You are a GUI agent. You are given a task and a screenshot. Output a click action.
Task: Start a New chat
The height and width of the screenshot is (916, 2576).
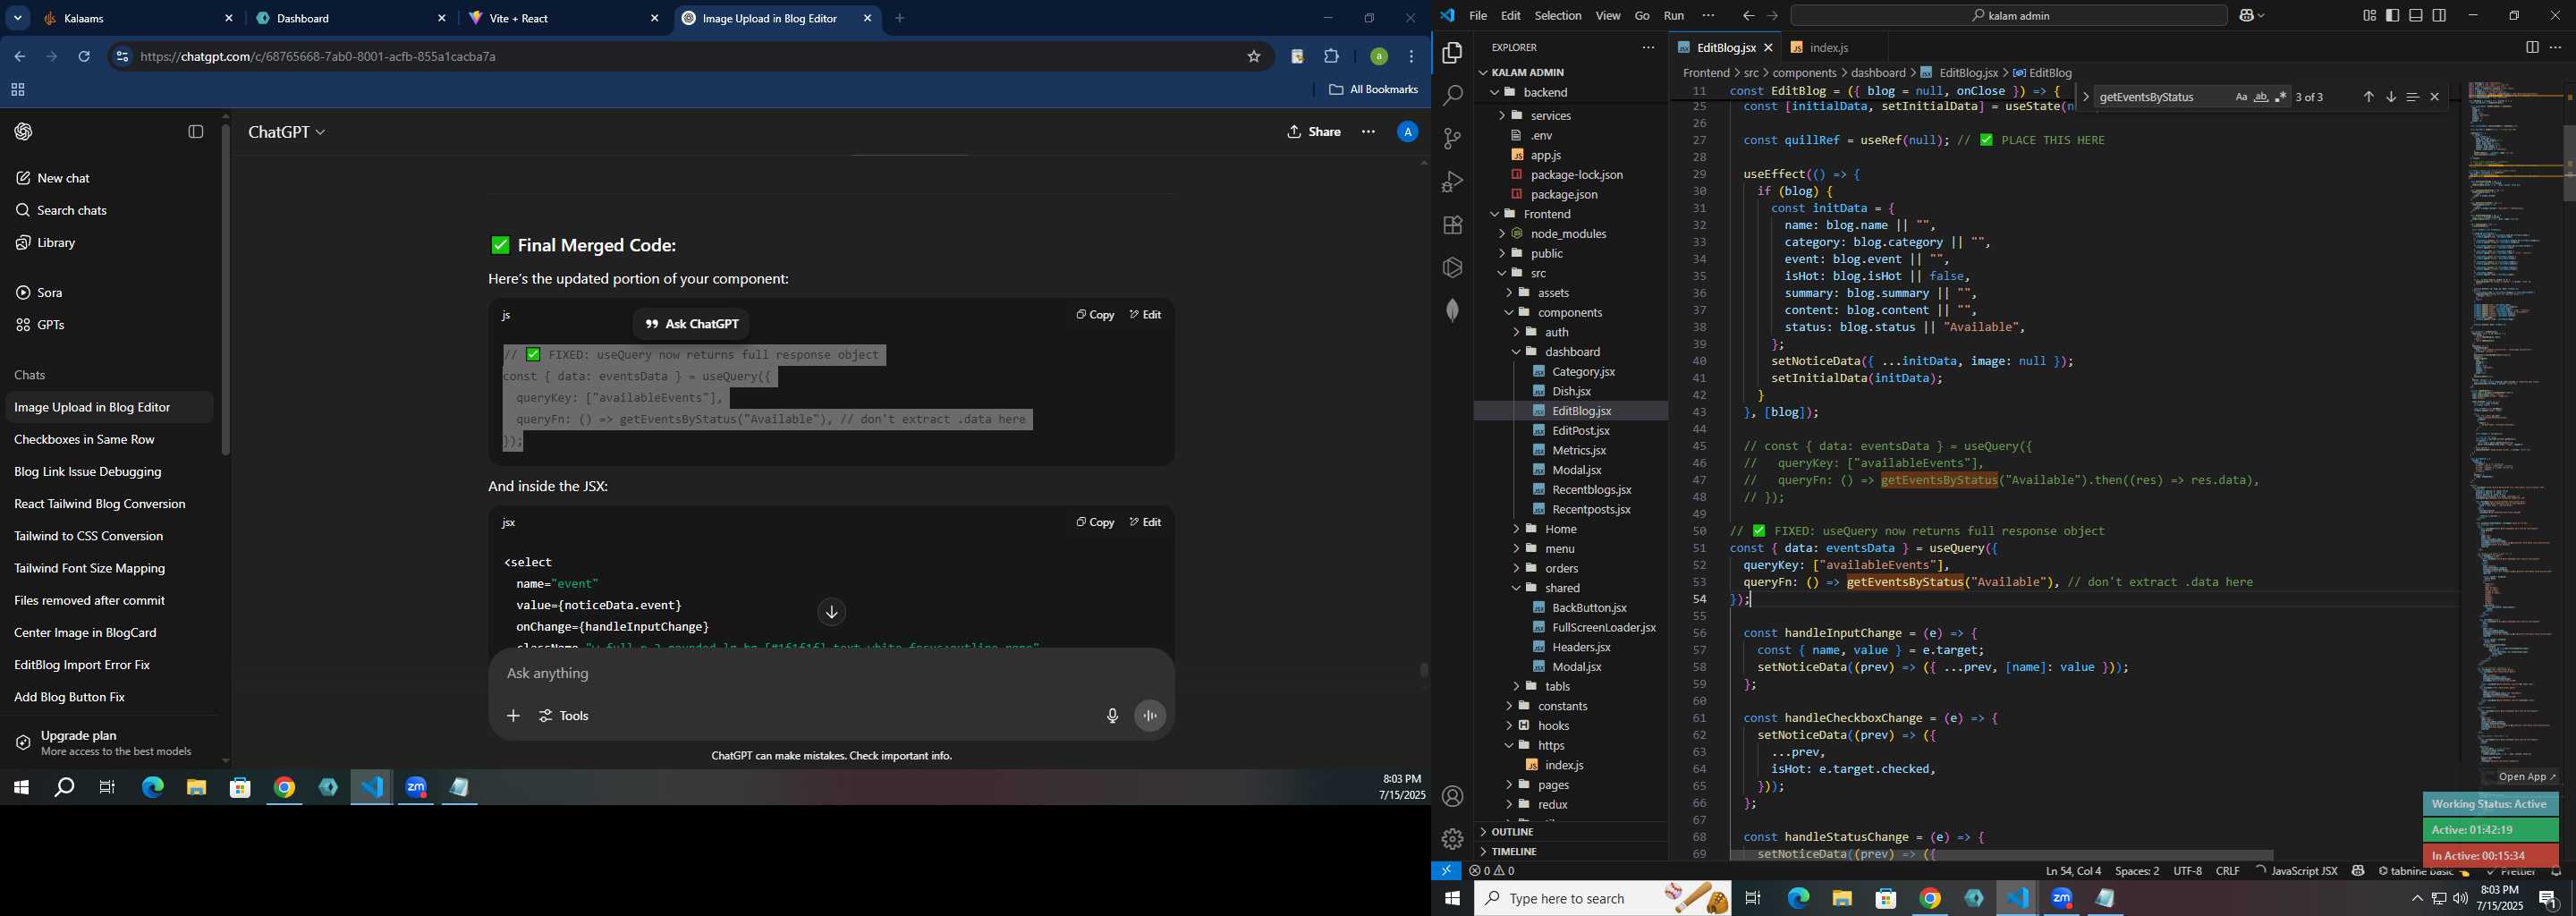click(110, 178)
